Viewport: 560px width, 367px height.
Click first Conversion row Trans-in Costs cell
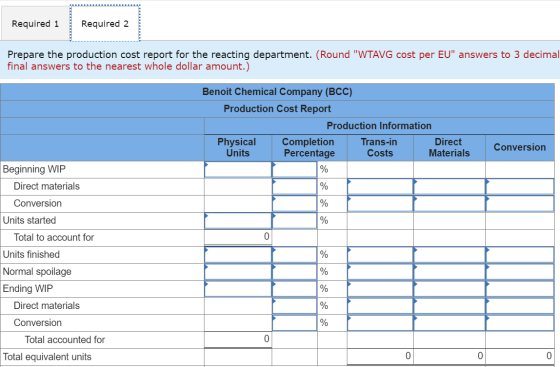[x=380, y=203]
